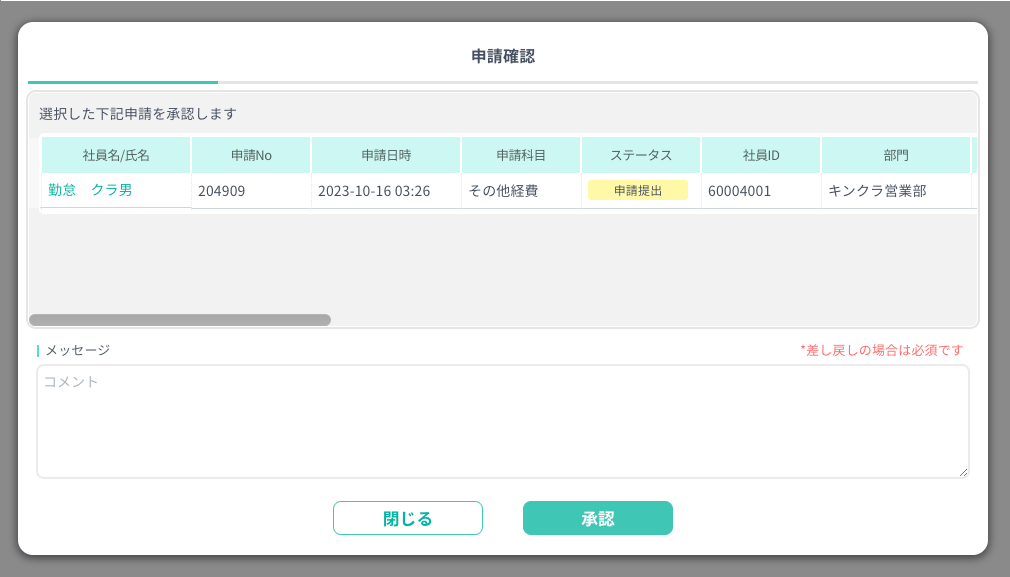Select employee ID 60004001 cell
This screenshot has height=577, width=1010.
761,191
